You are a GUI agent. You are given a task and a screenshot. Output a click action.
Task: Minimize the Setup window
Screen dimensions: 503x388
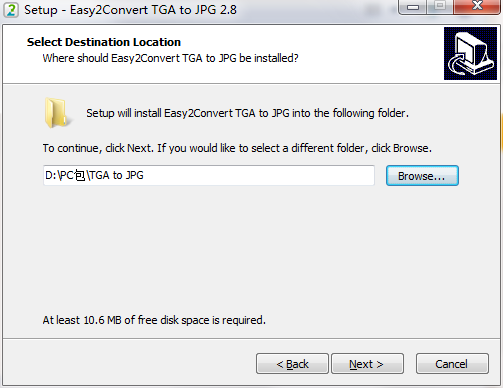click(412, 7)
